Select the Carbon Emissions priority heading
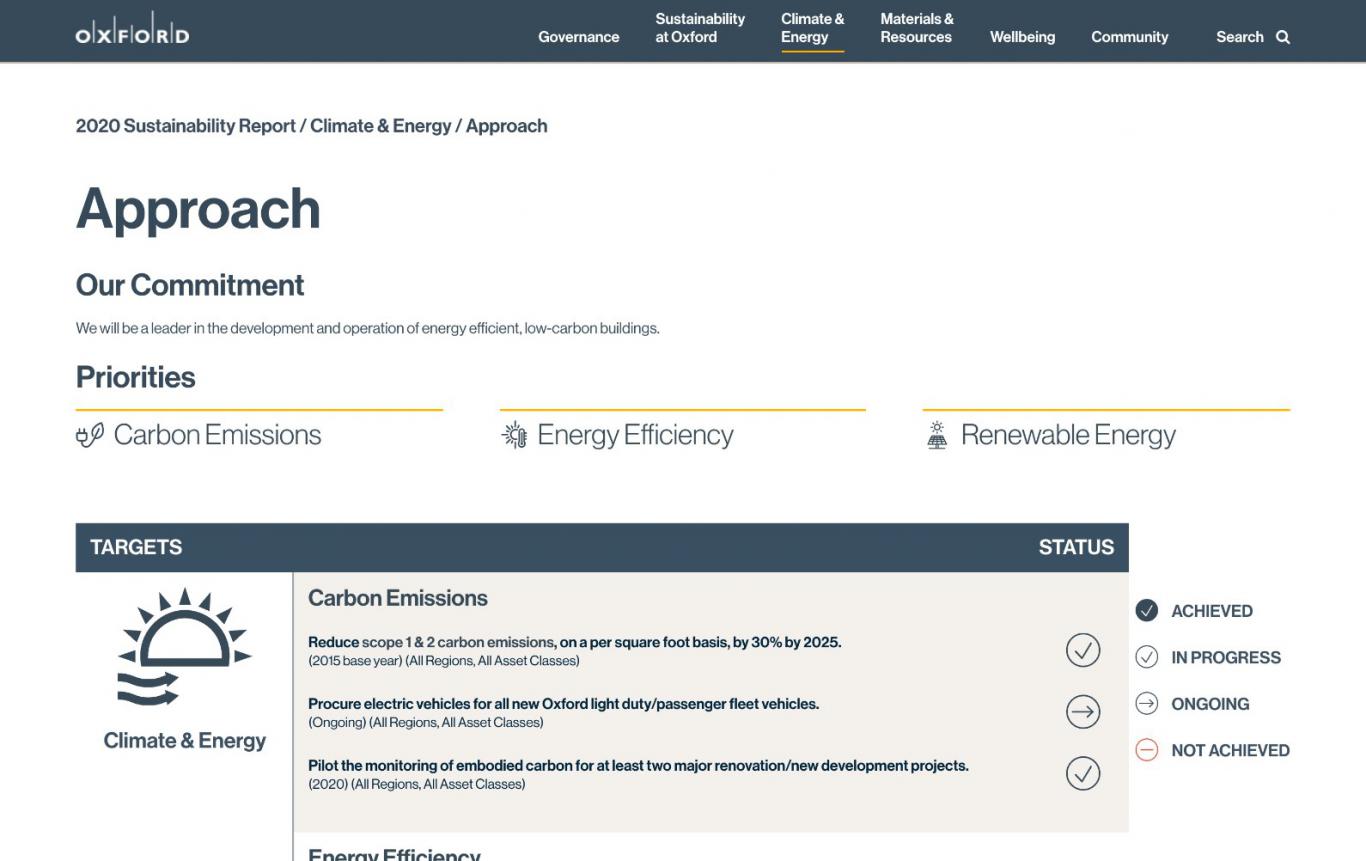 (217, 435)
